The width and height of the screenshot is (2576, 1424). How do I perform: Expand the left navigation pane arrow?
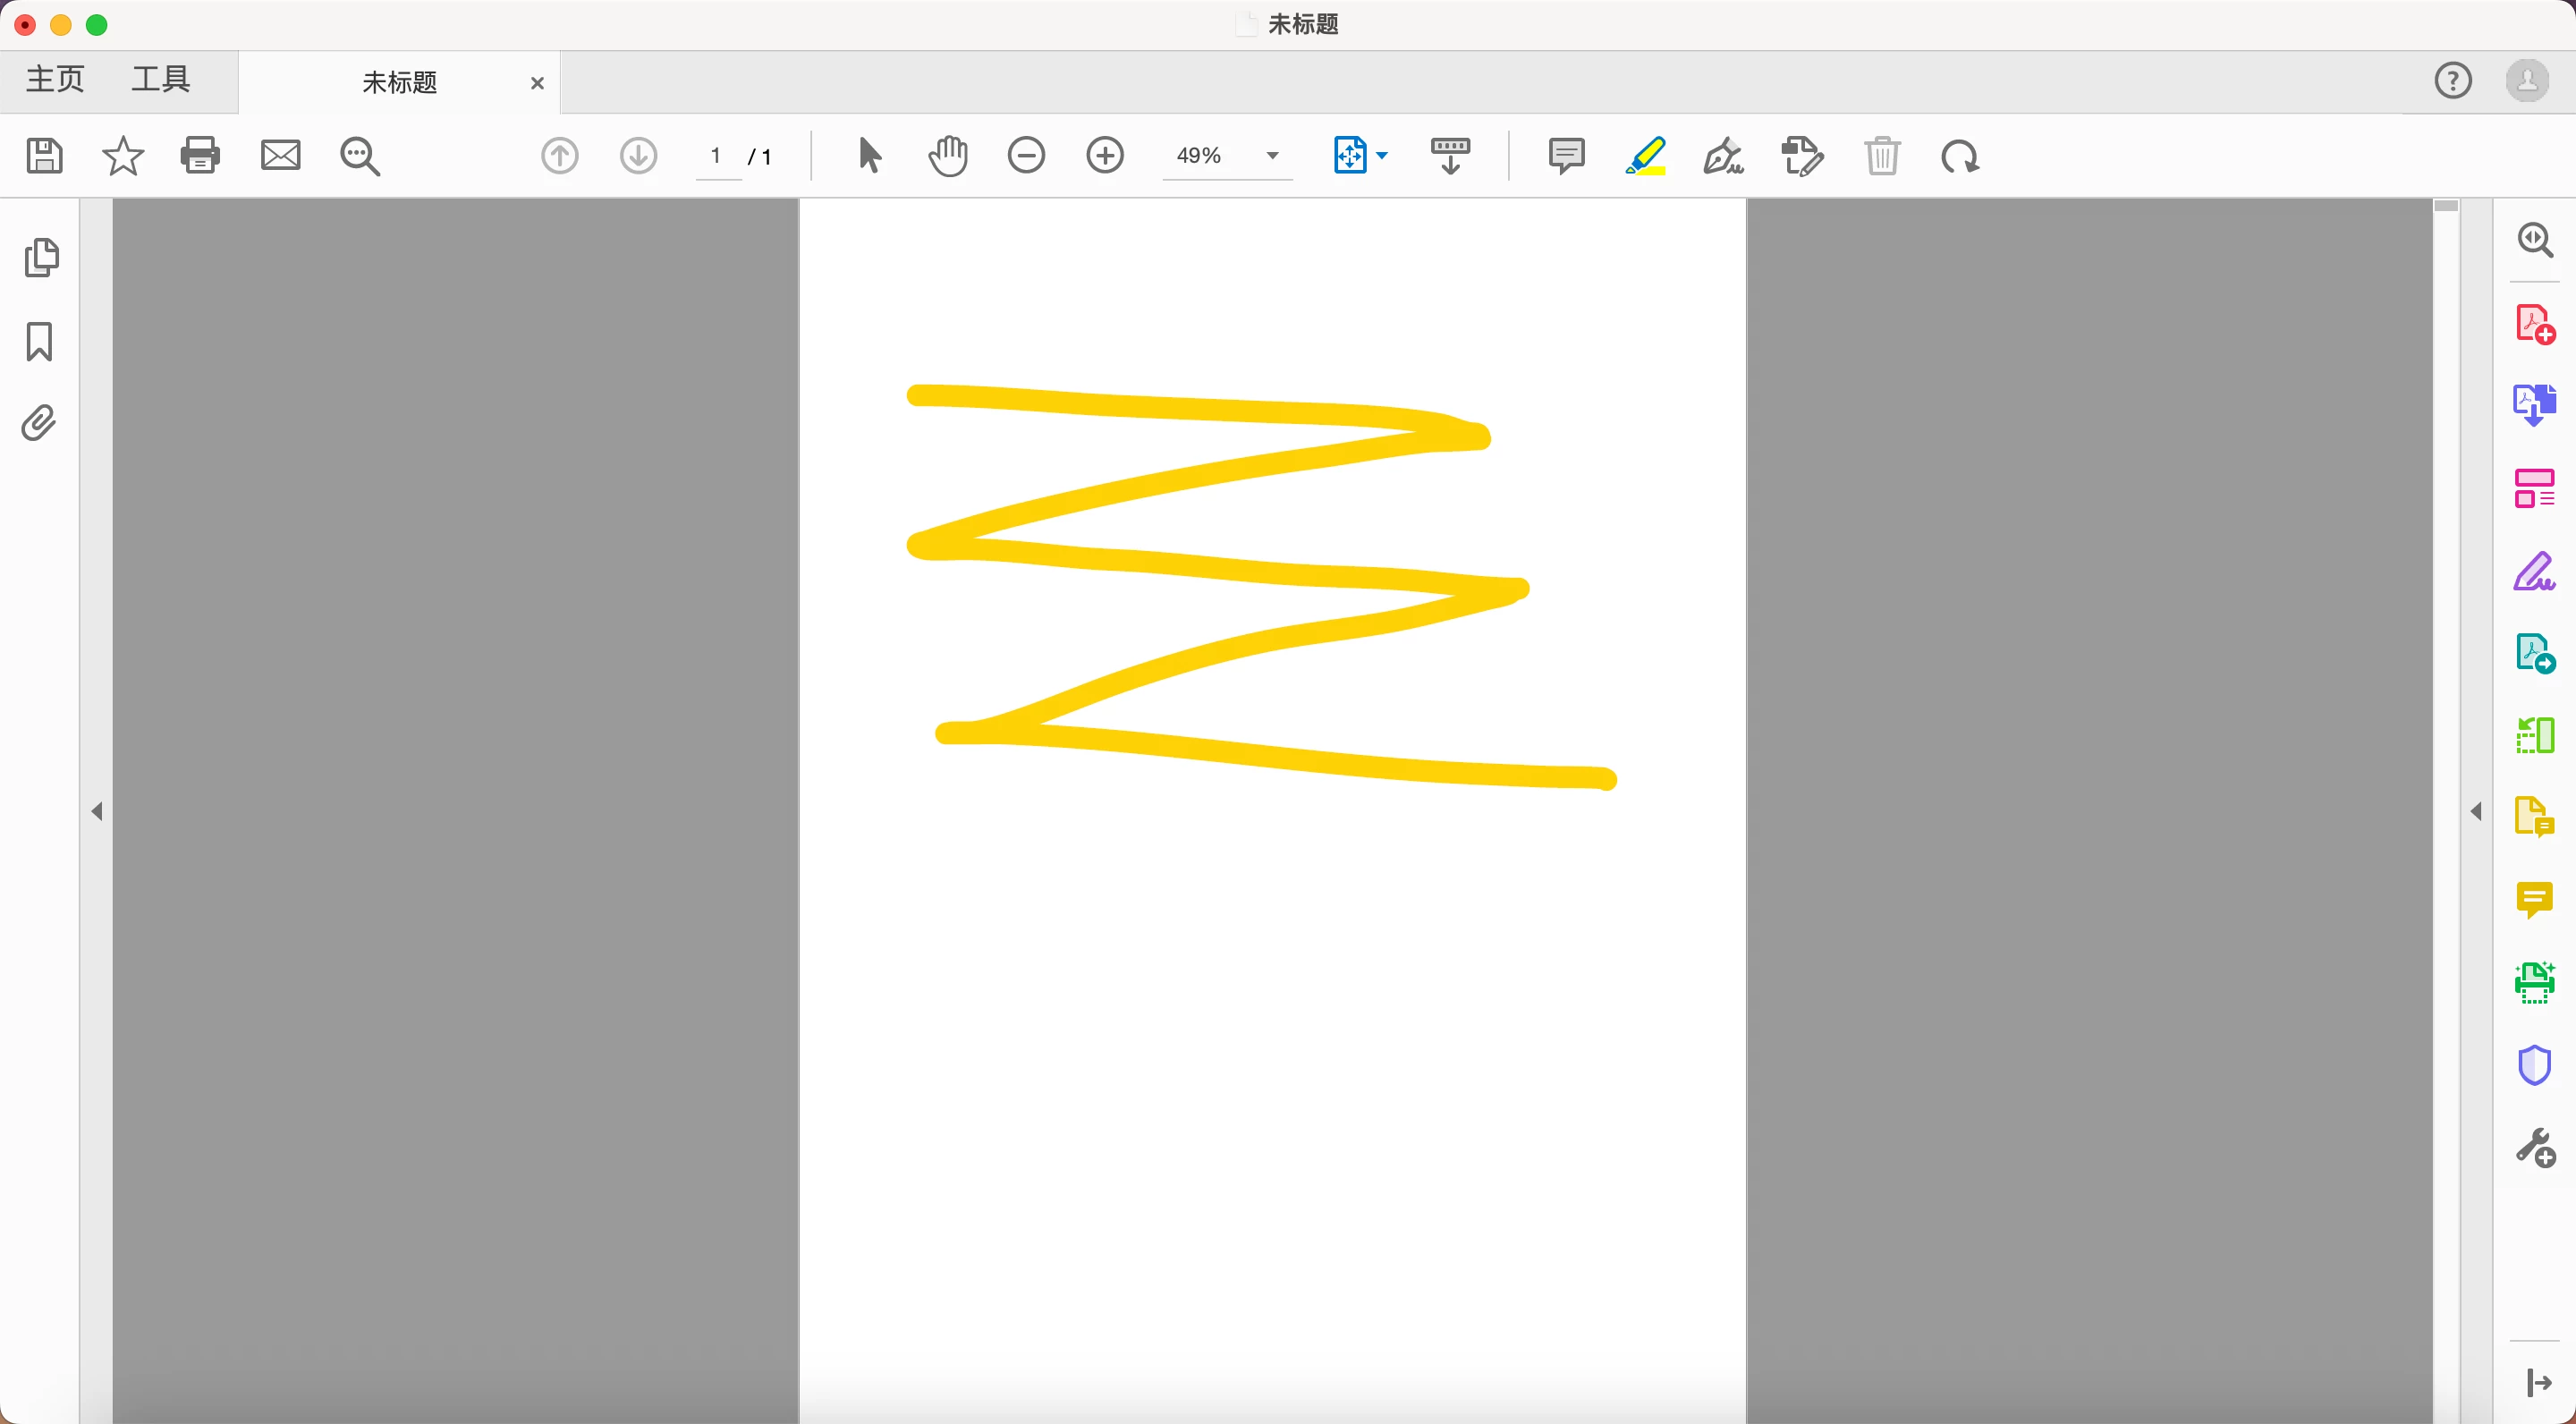97,812
